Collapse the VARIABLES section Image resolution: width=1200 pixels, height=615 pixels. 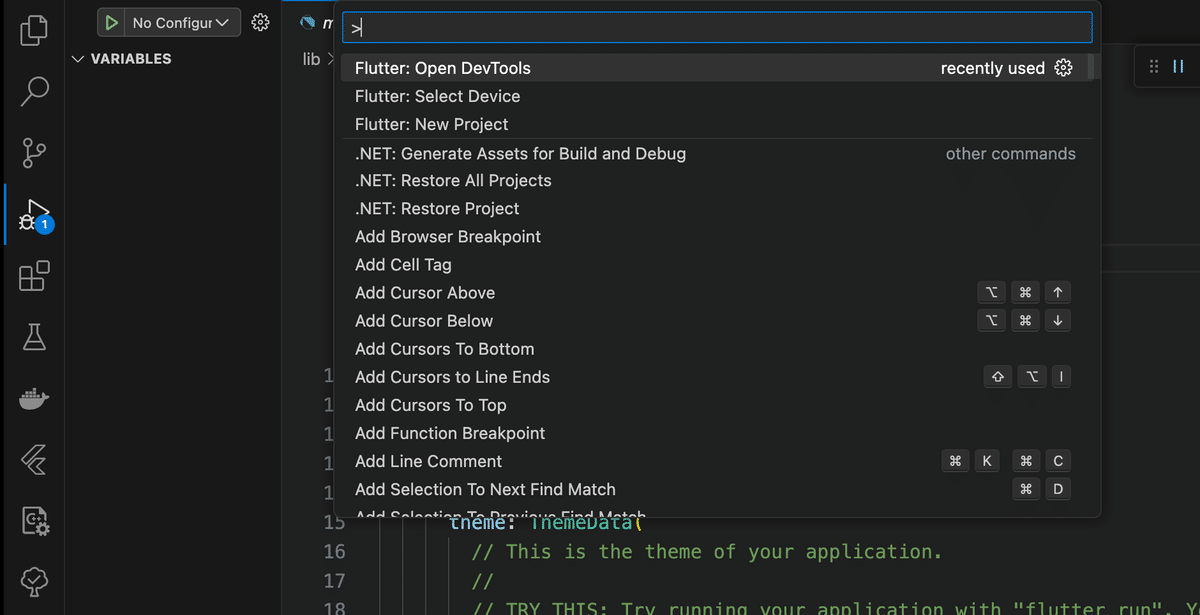121,59
